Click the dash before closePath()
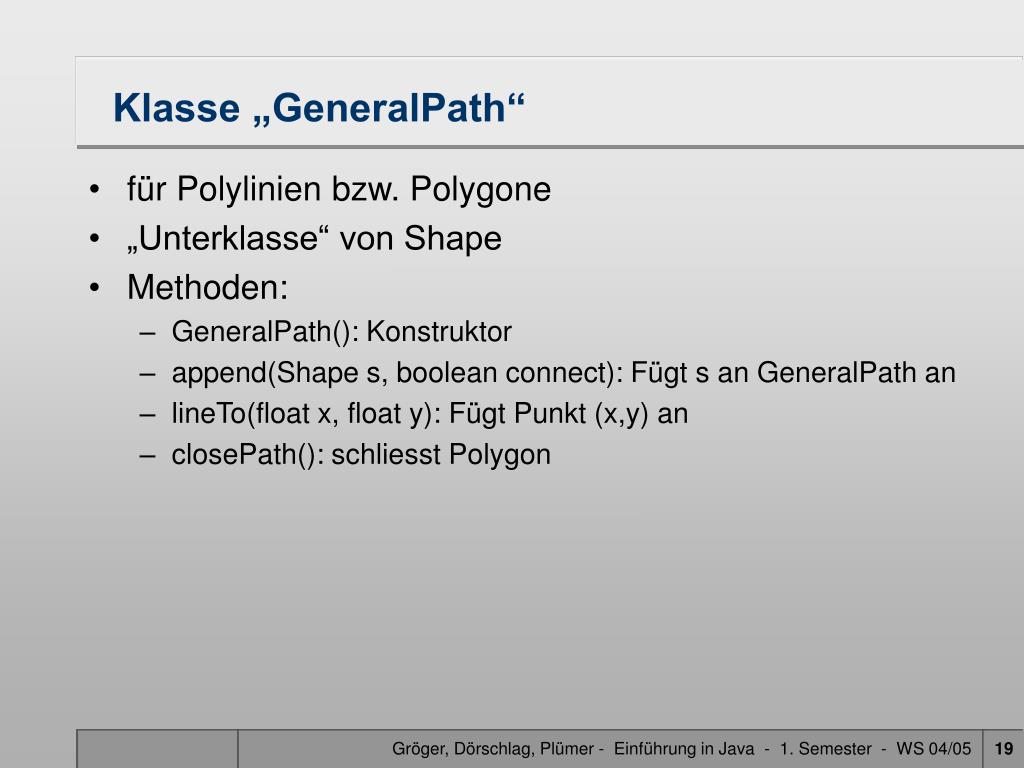Image resolution: width=1024 pixels, height=768 pixels. click(x=148, y=456)
